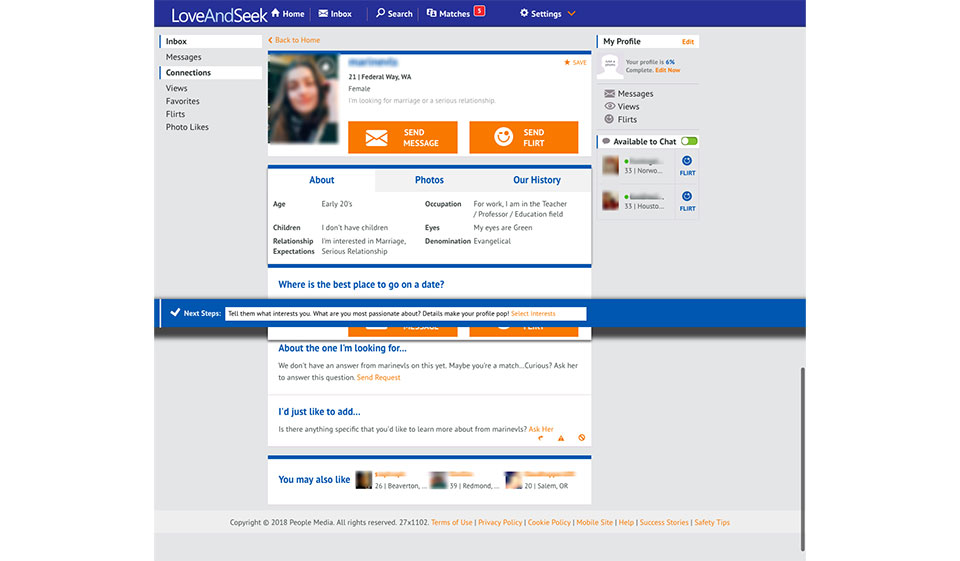
Task: Switch to the Photos tab
Action: click(x=429, y=180)
